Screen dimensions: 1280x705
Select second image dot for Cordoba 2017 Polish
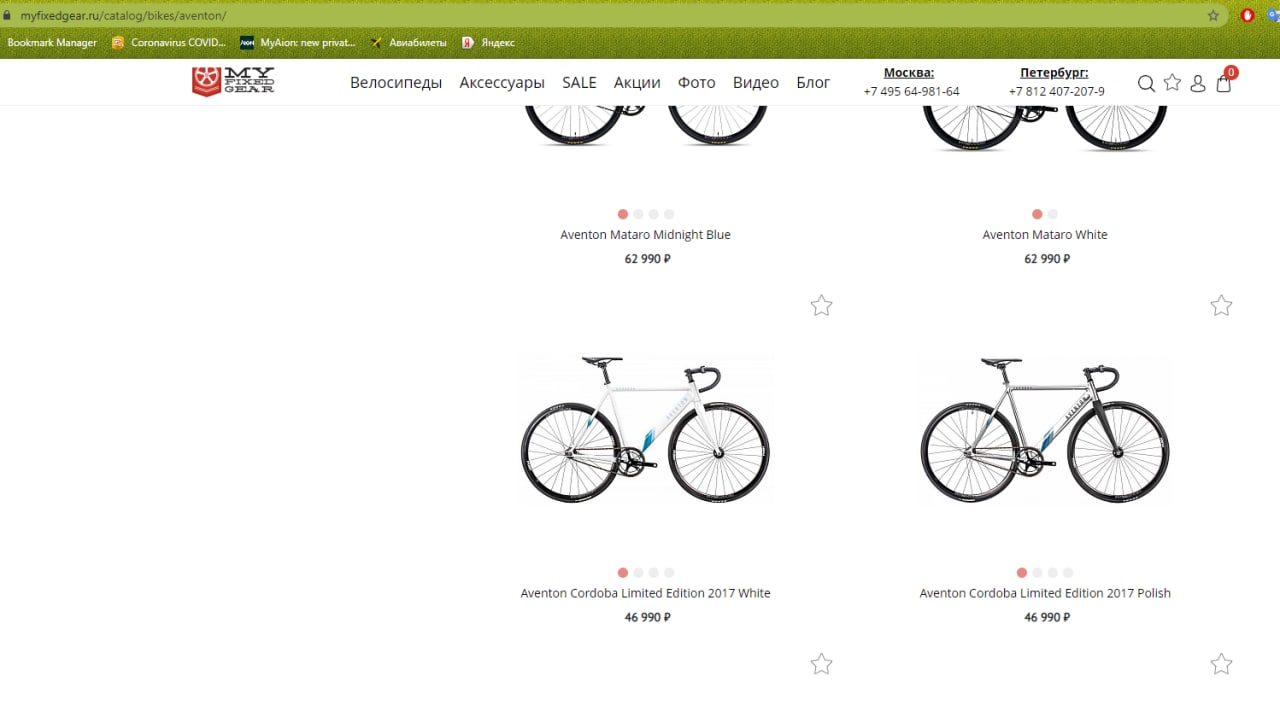[x=1037, y=573]
